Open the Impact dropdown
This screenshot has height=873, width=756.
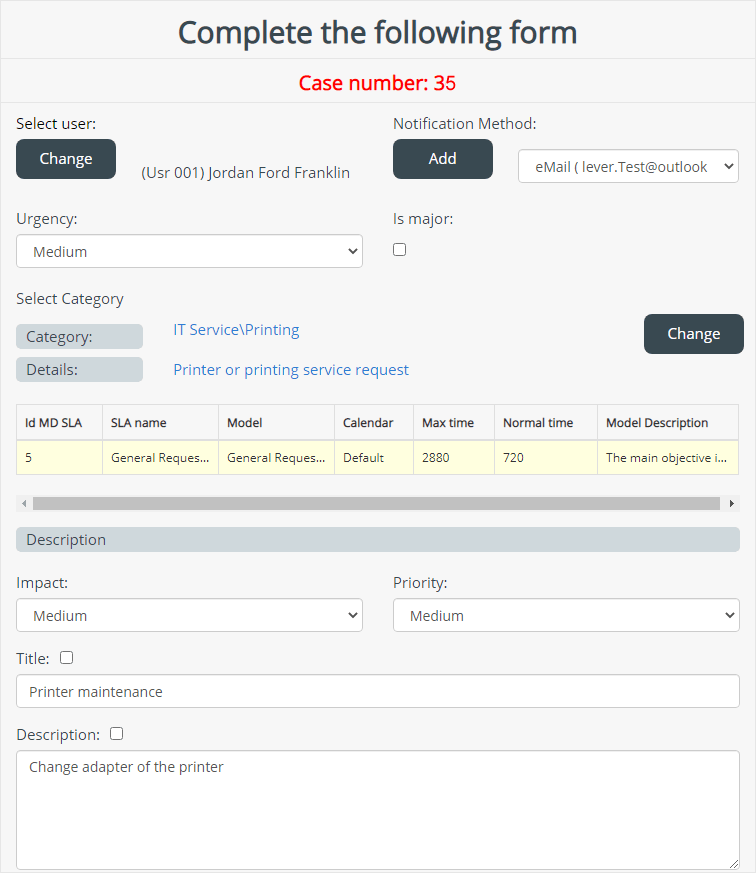[x=189, y=615]
